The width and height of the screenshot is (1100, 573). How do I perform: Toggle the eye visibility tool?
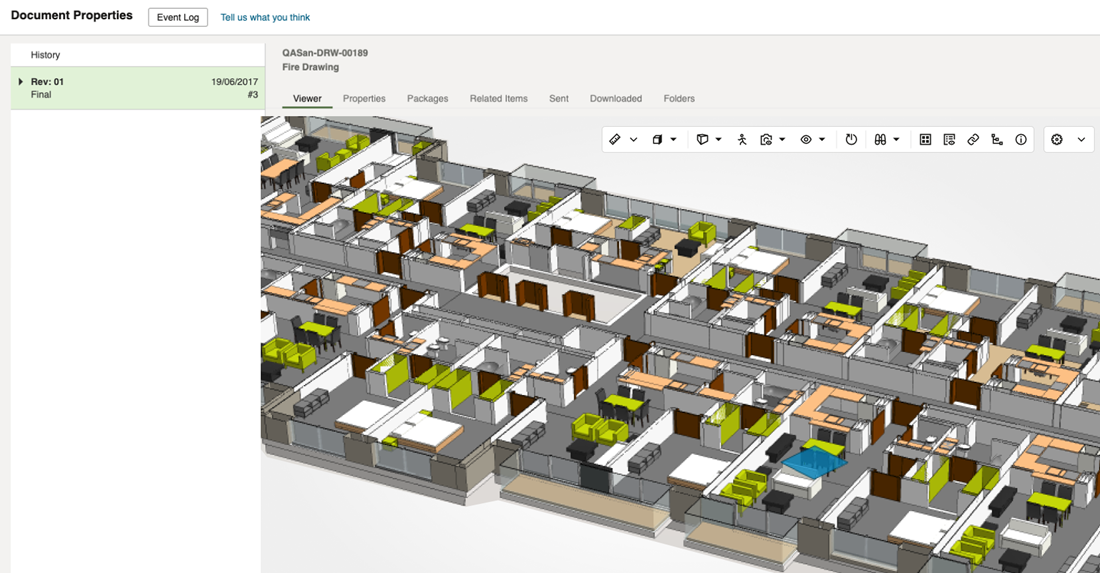coord(805,140)
